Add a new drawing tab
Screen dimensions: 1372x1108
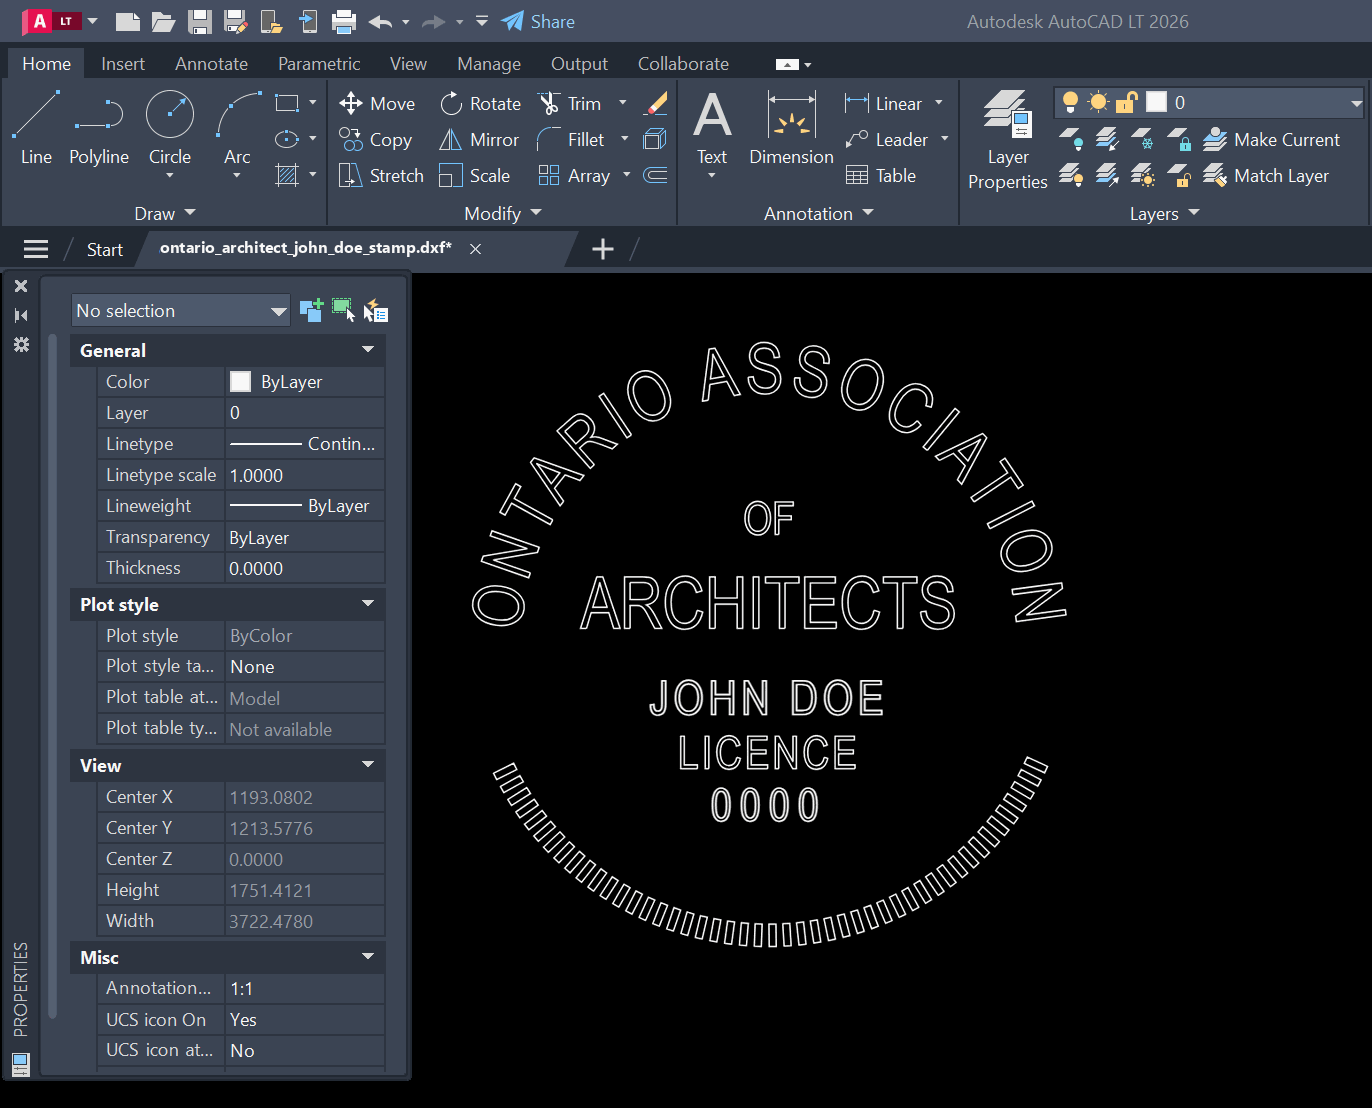pos(603,249)
